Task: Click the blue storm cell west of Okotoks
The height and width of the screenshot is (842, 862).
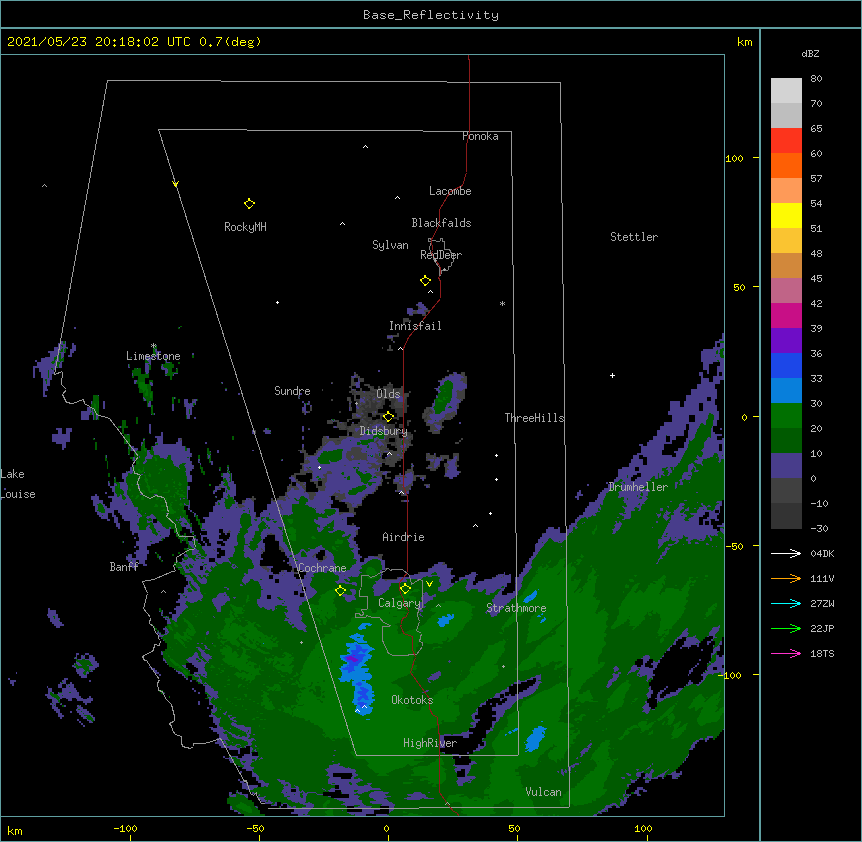Action: (356, 673)
